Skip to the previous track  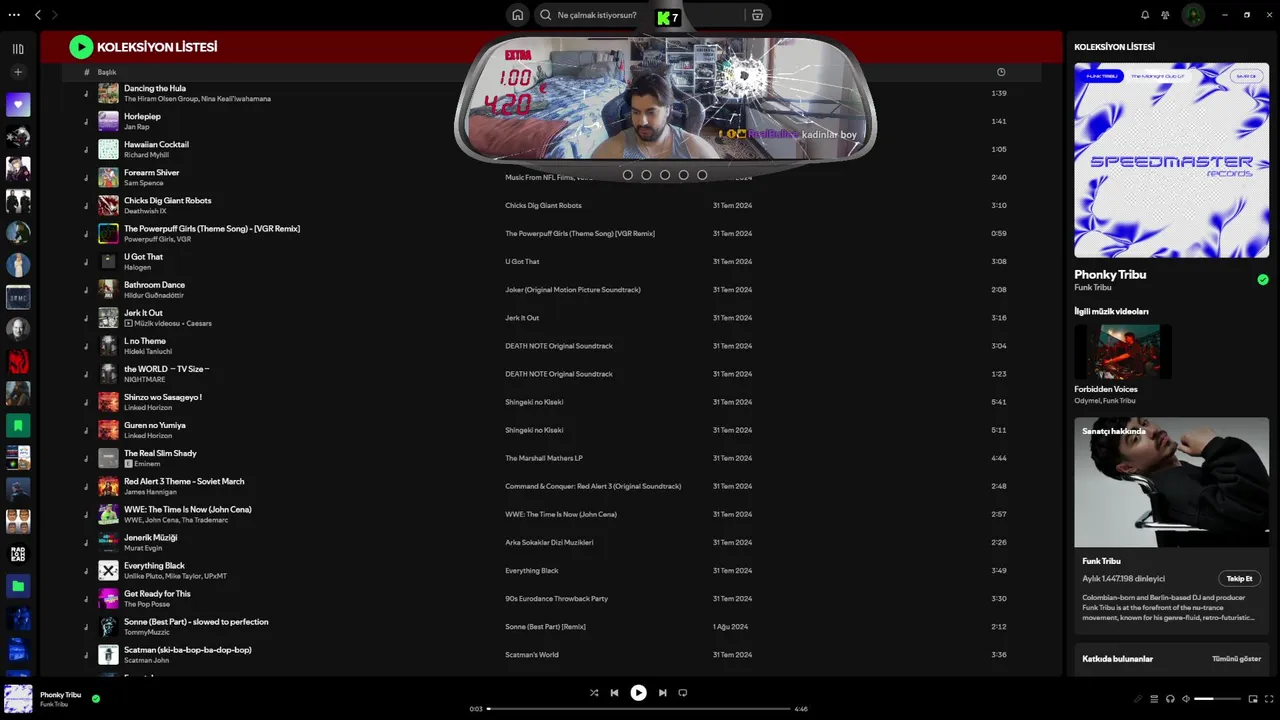[614, 692]
